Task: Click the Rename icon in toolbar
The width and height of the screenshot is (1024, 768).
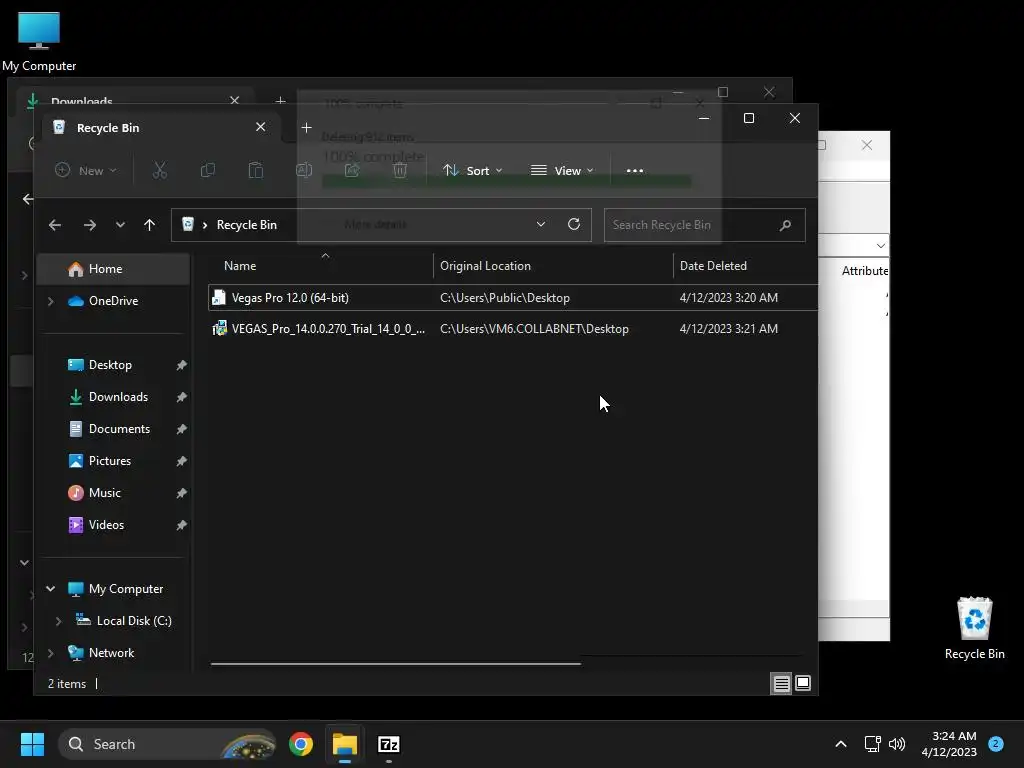Action: point(304,170)
